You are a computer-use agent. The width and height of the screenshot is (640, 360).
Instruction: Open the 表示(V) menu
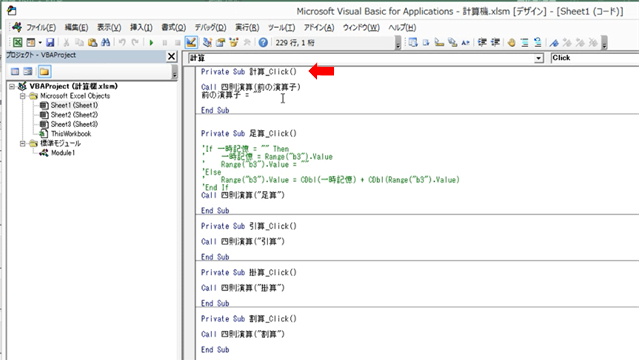point(109,27)
